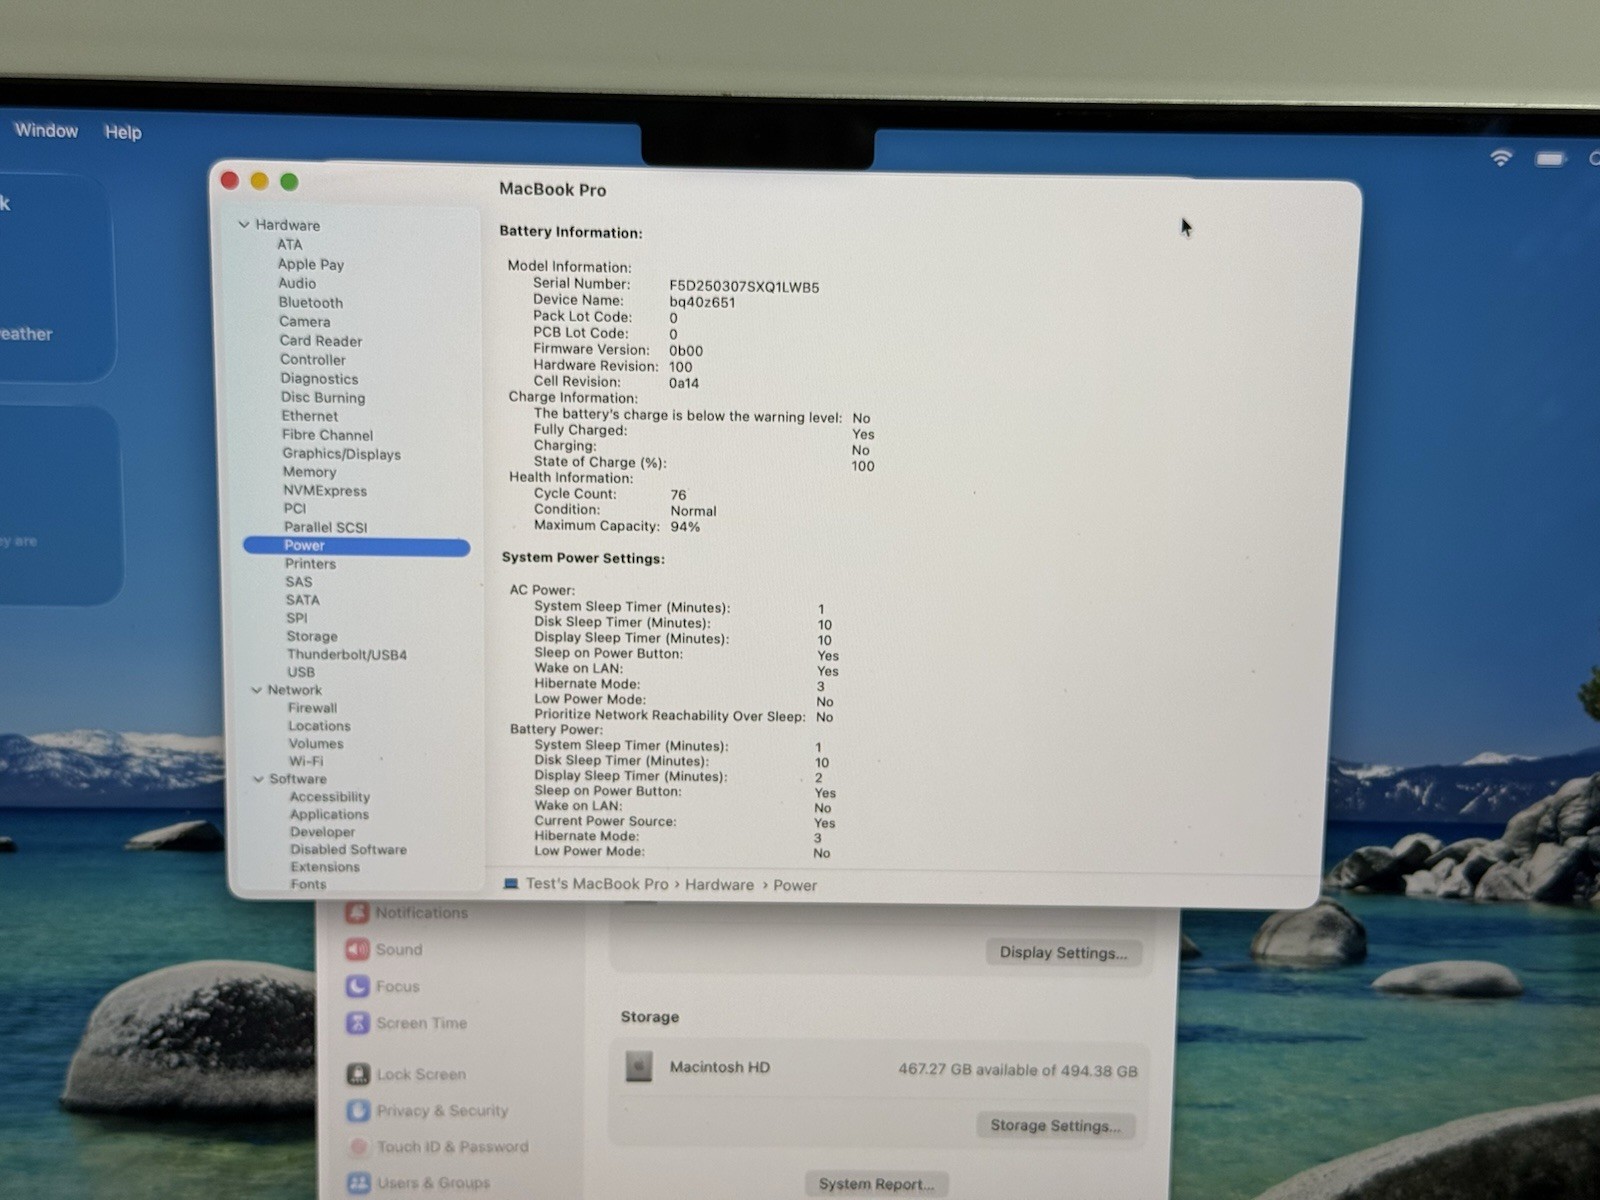Select NVMExpress in the Hardware list

click(325, 491)
